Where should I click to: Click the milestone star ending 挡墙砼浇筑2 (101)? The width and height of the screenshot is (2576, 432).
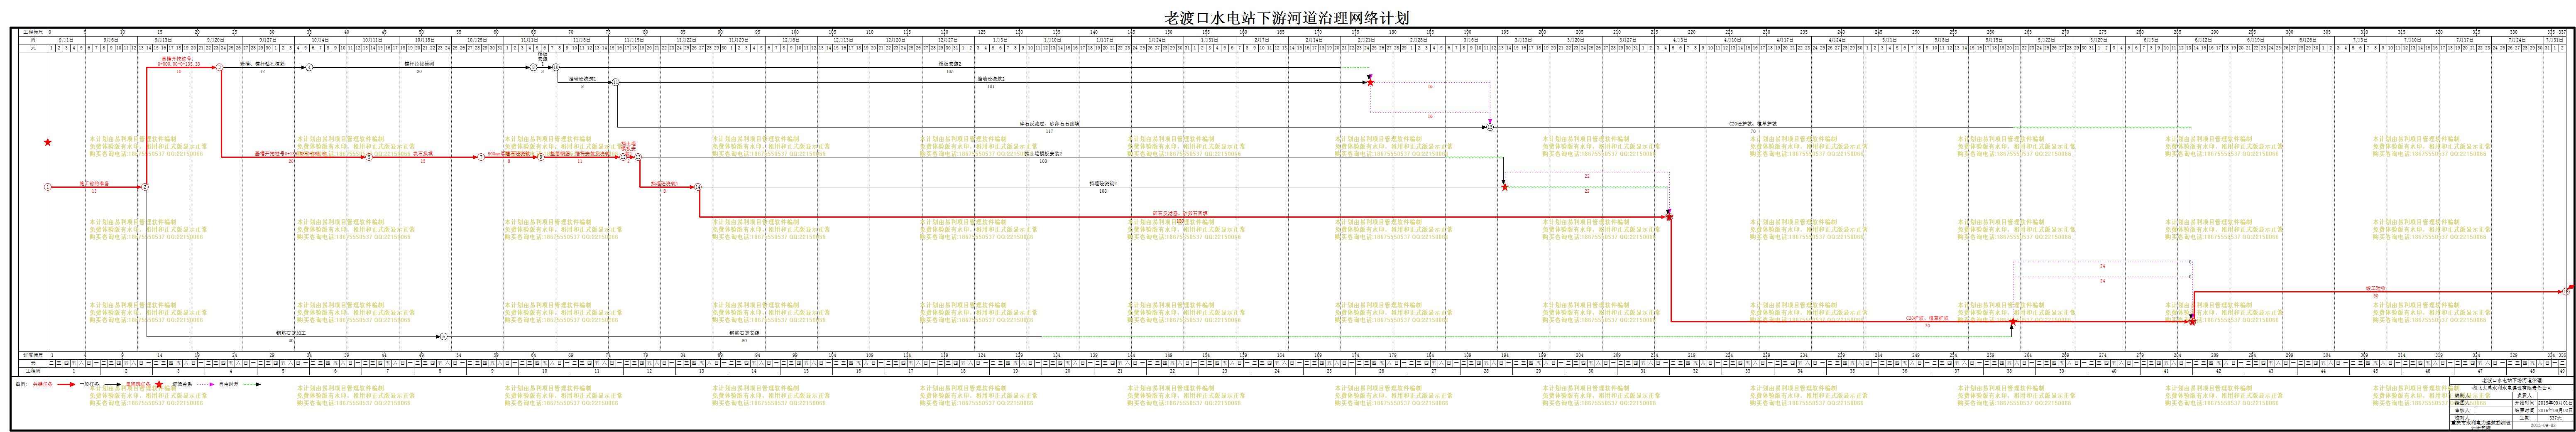tap(1371, 82)
